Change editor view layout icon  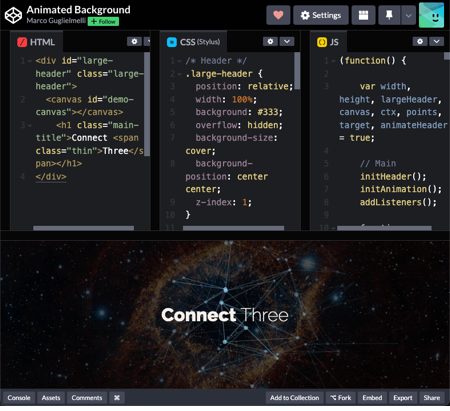tap(363, 15)
